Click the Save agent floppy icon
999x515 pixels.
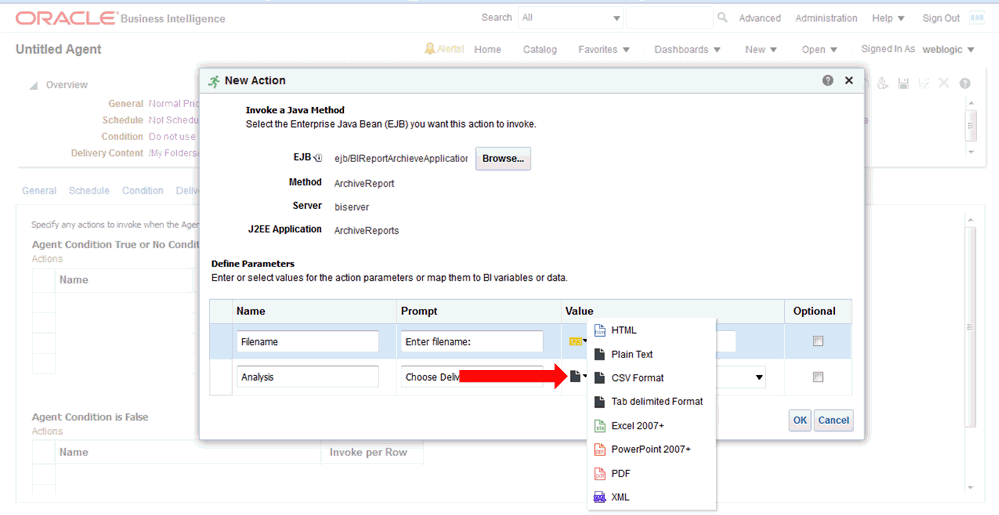coord(903,83)
